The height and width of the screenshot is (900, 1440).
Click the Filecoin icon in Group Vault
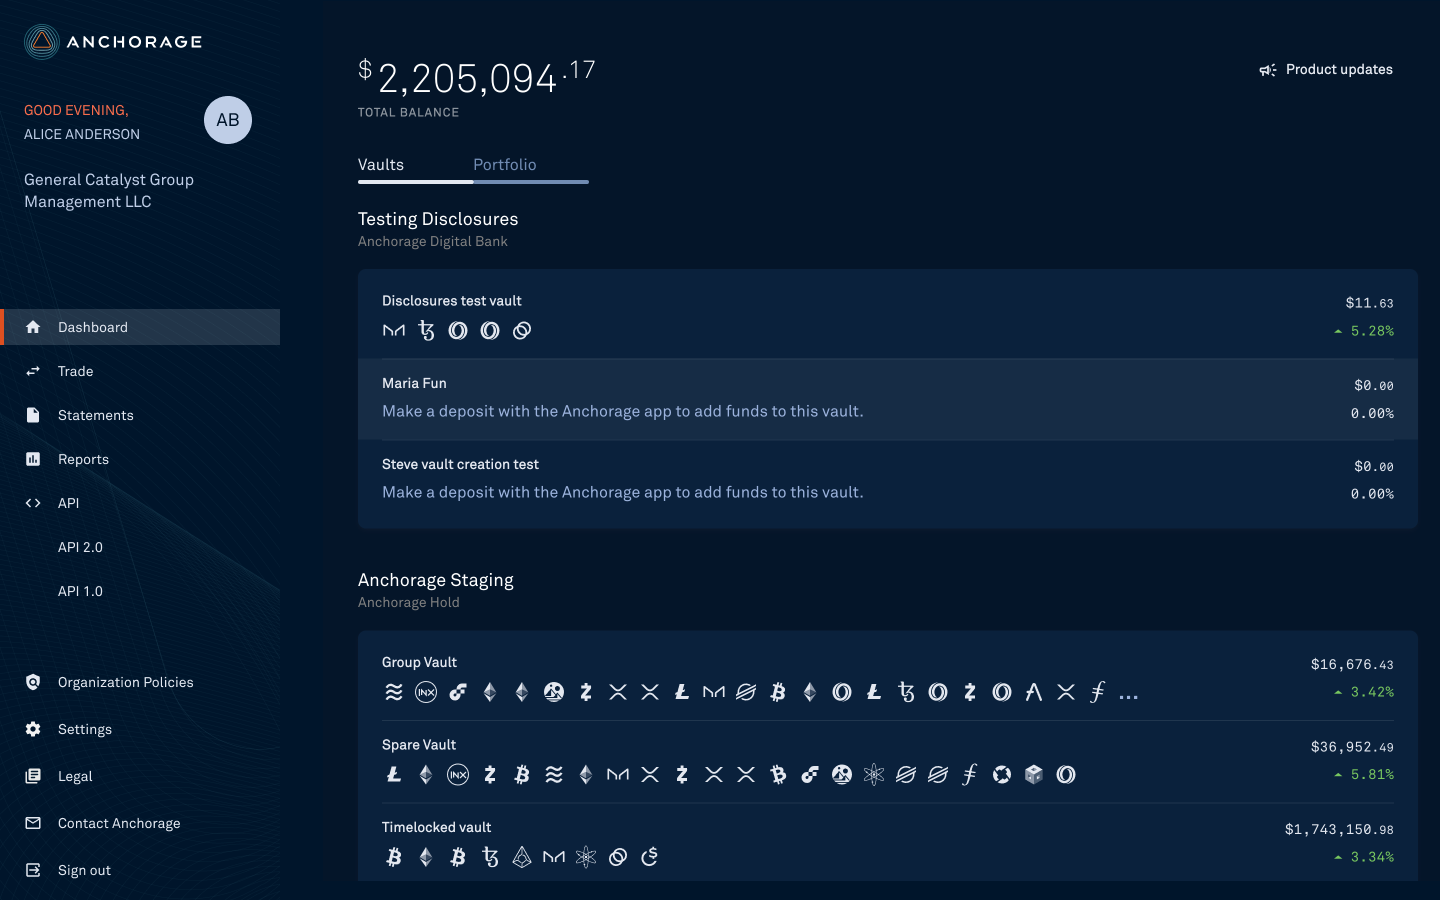[1098, 692]
